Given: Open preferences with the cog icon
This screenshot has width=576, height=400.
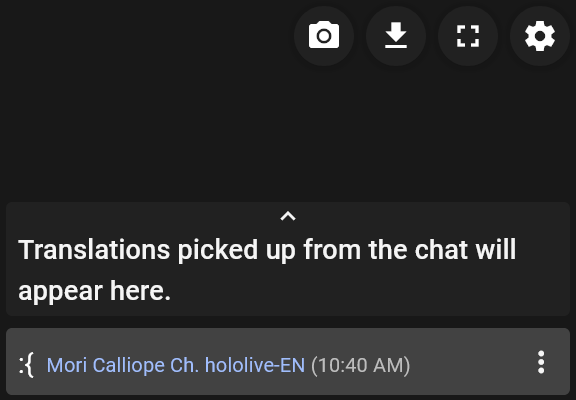Looking at the screenshot, I should [540, 36].
